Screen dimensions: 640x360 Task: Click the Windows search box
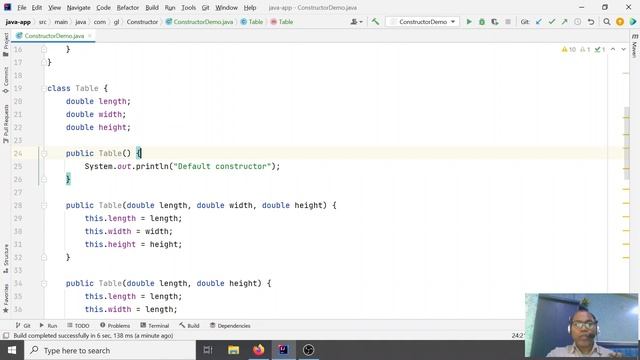[110, 350]
